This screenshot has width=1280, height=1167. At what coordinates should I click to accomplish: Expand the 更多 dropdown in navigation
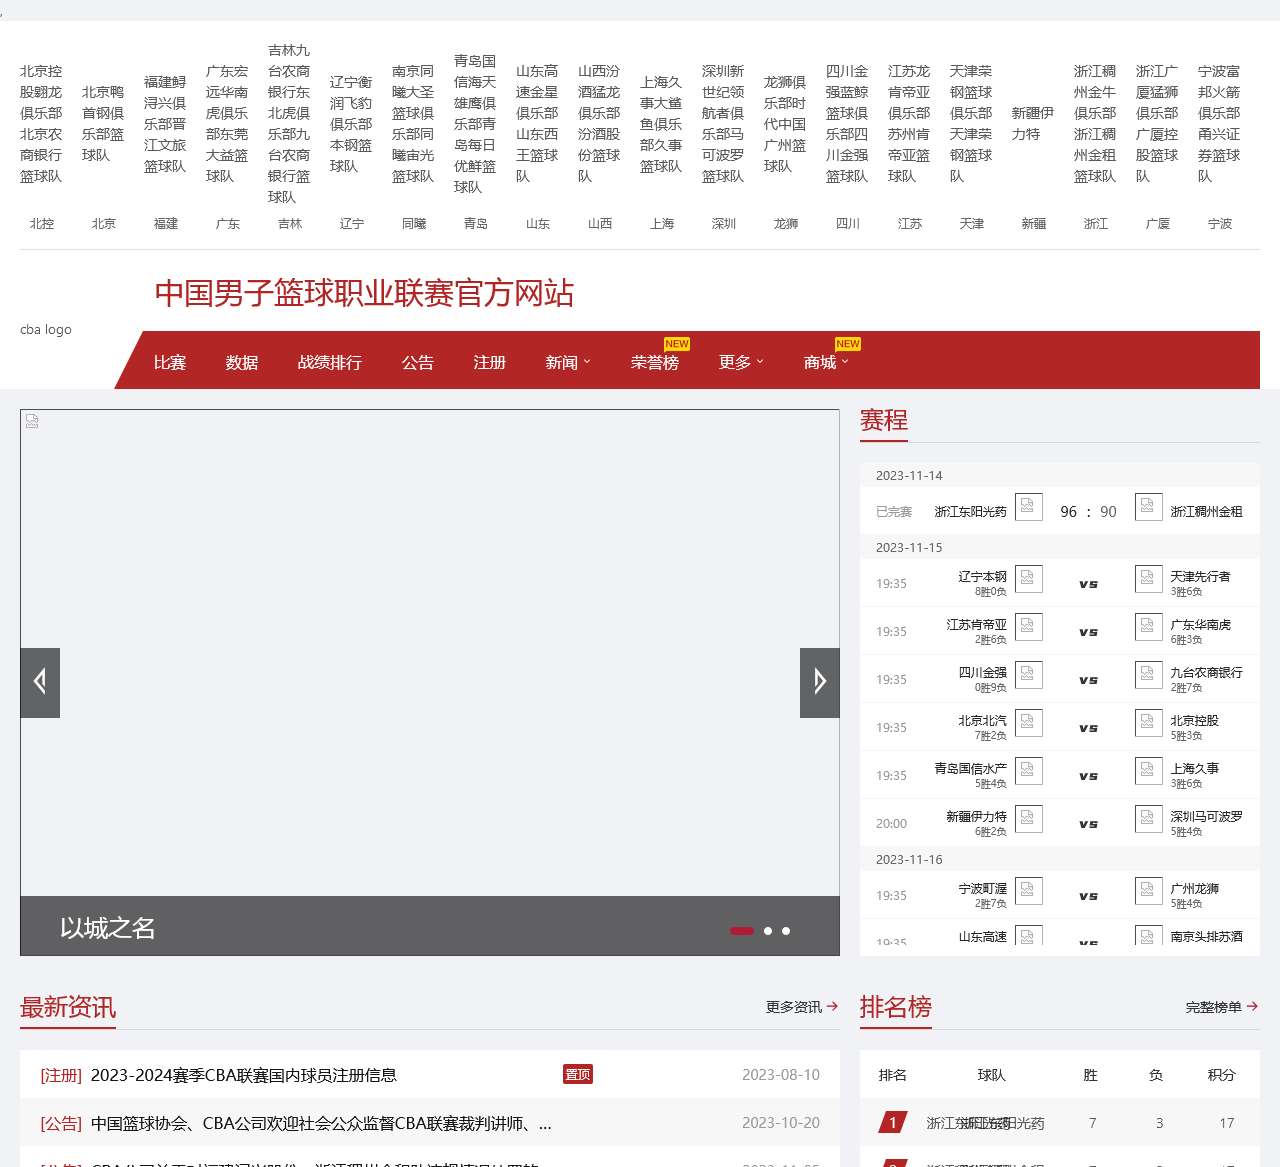click(x=740, y=362)
